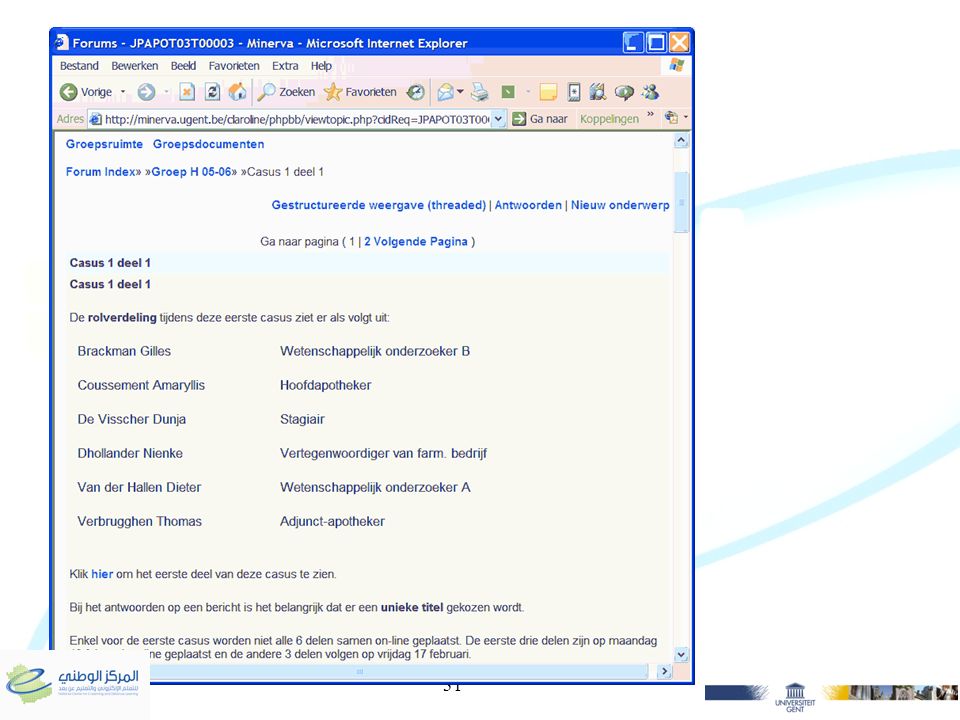Click the horizontal scrollbar right arrow
This screenshot has height=720, width=960.
click(664, 672)
